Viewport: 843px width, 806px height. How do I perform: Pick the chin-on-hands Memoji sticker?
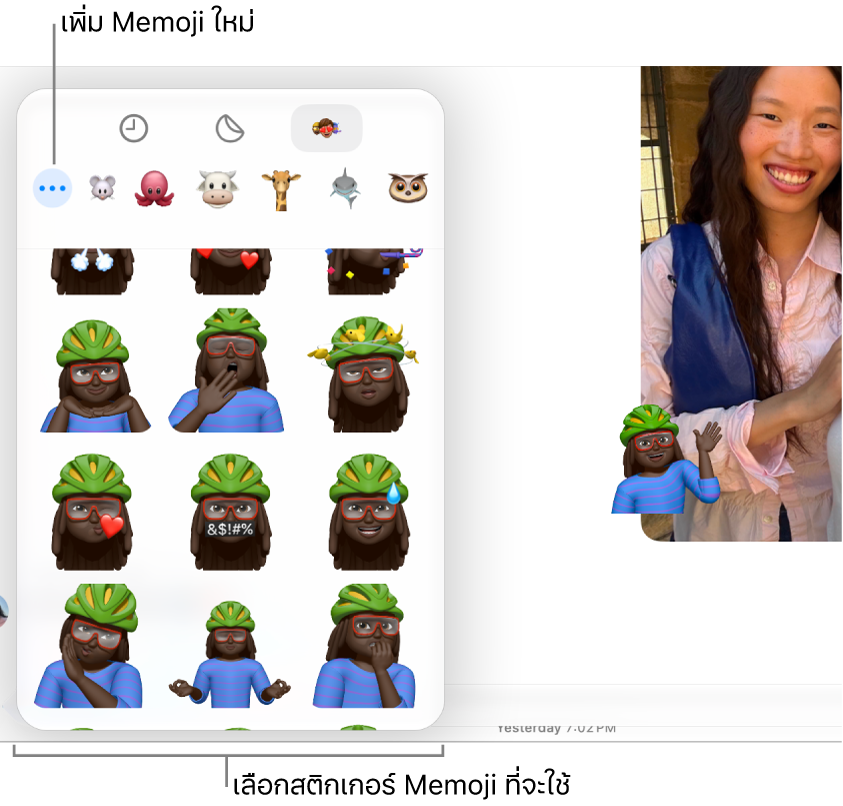95,376
